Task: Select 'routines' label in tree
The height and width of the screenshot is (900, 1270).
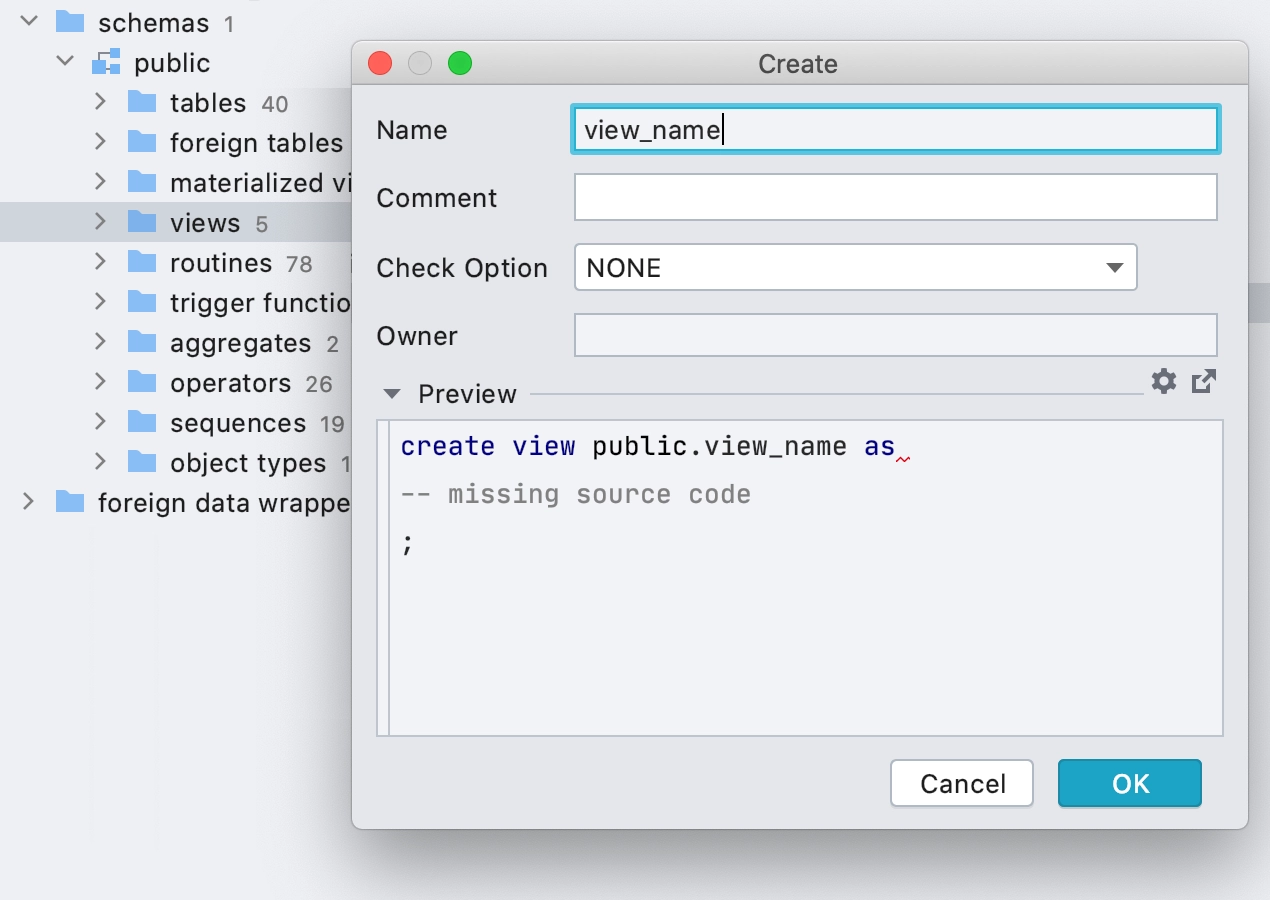Action: pyautogui.click(x=221, y=263)
